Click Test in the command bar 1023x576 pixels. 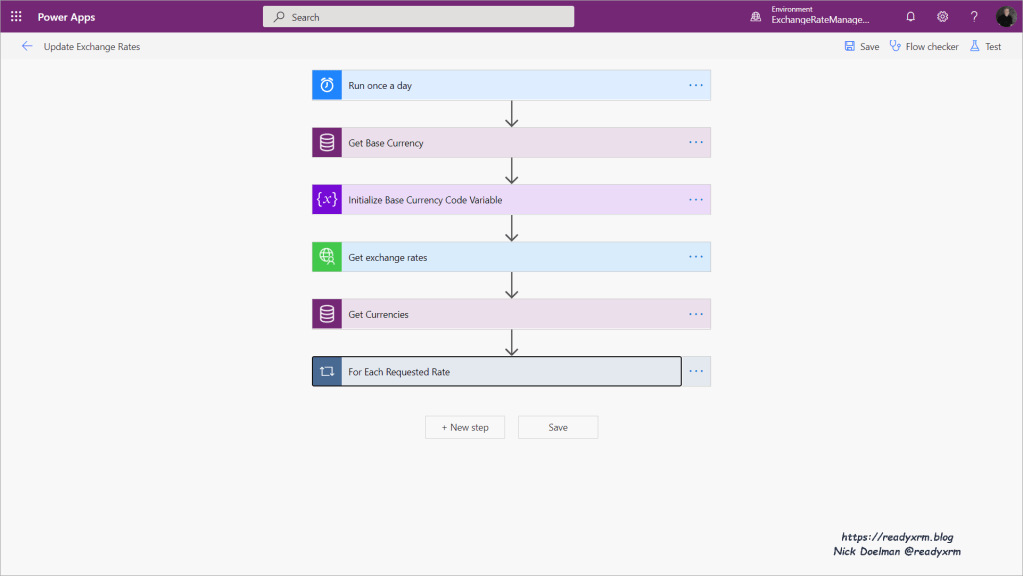point(985,47)
